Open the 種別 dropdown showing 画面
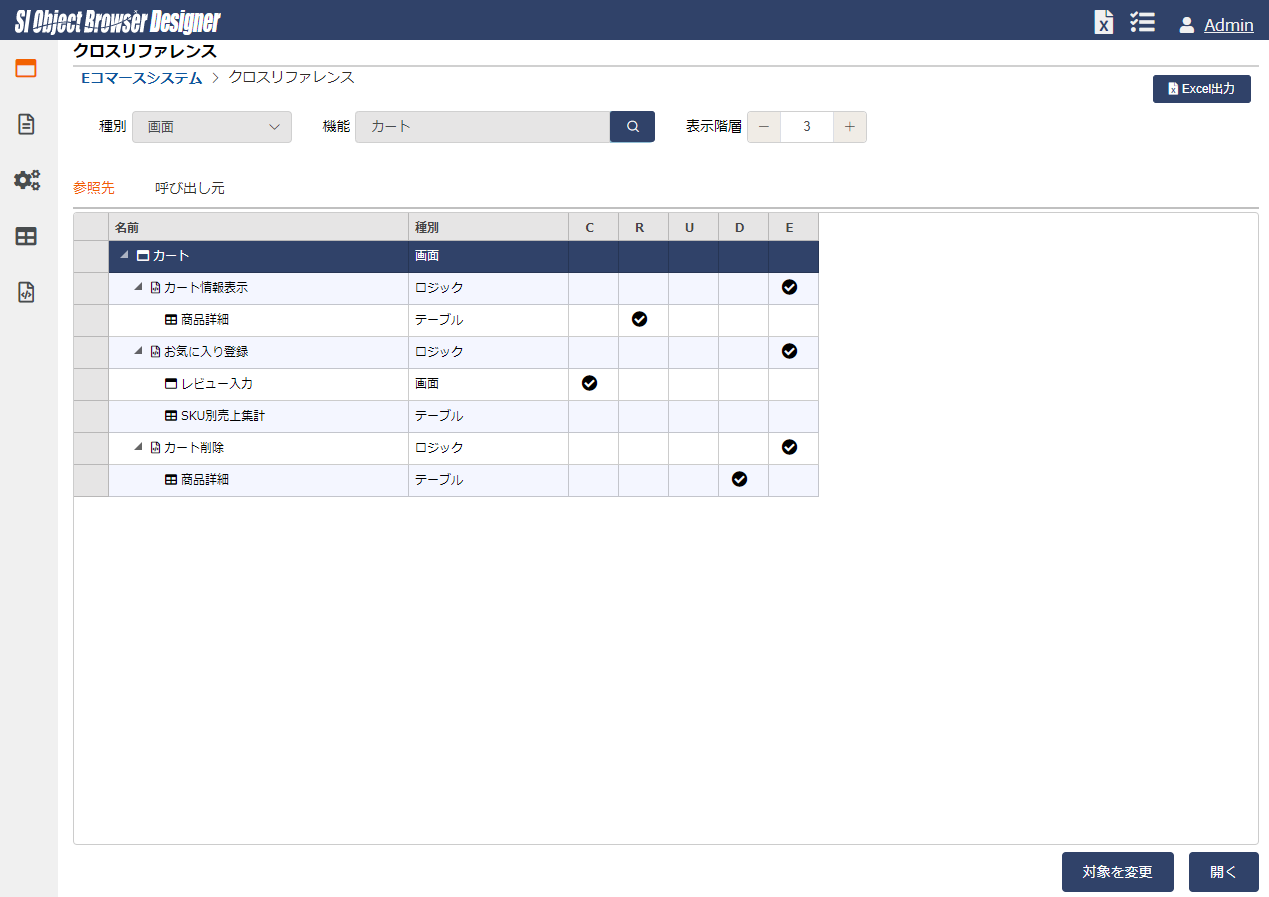This screenshot has width=1269, height=897. point(212,127)
